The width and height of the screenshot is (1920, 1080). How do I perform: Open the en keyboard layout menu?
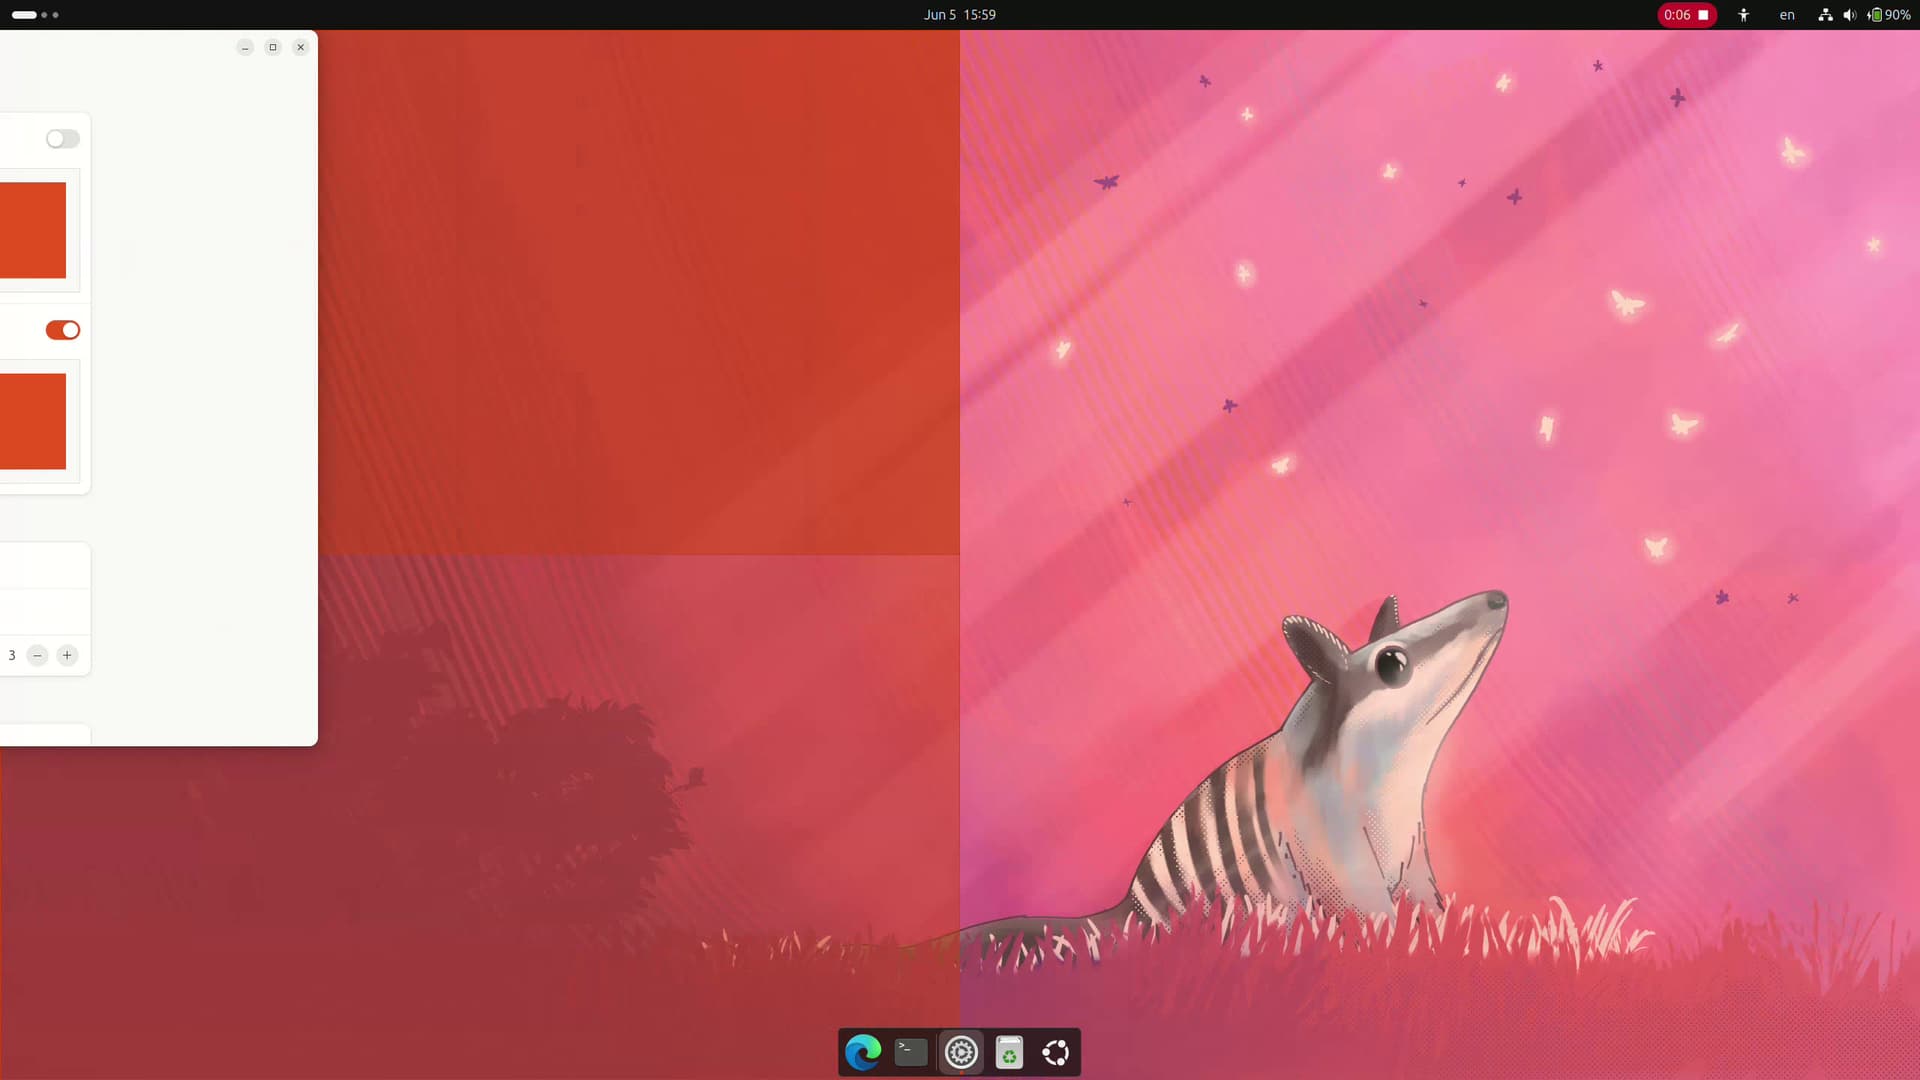(1787, 15)
